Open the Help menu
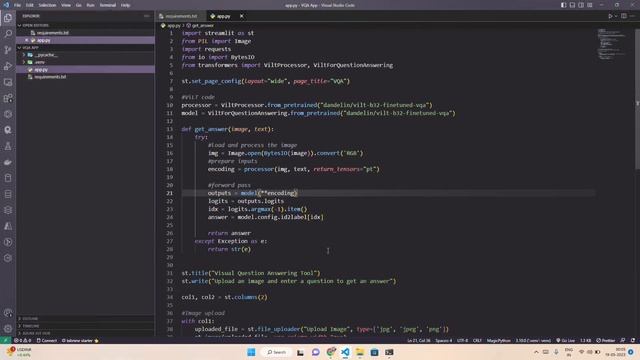The image size is (640, 360). [x=125, y=5]
